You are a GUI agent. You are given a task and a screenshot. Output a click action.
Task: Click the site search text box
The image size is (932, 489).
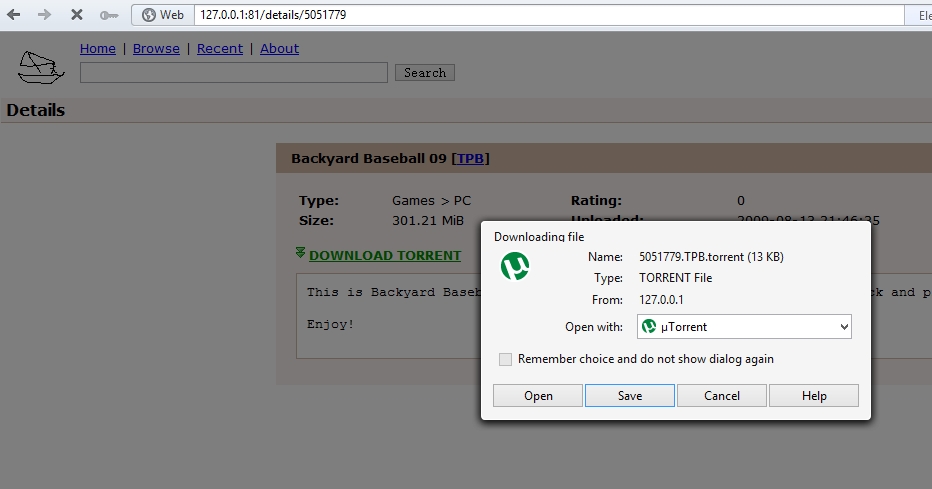pyautogui.click(x=234, y=72)
